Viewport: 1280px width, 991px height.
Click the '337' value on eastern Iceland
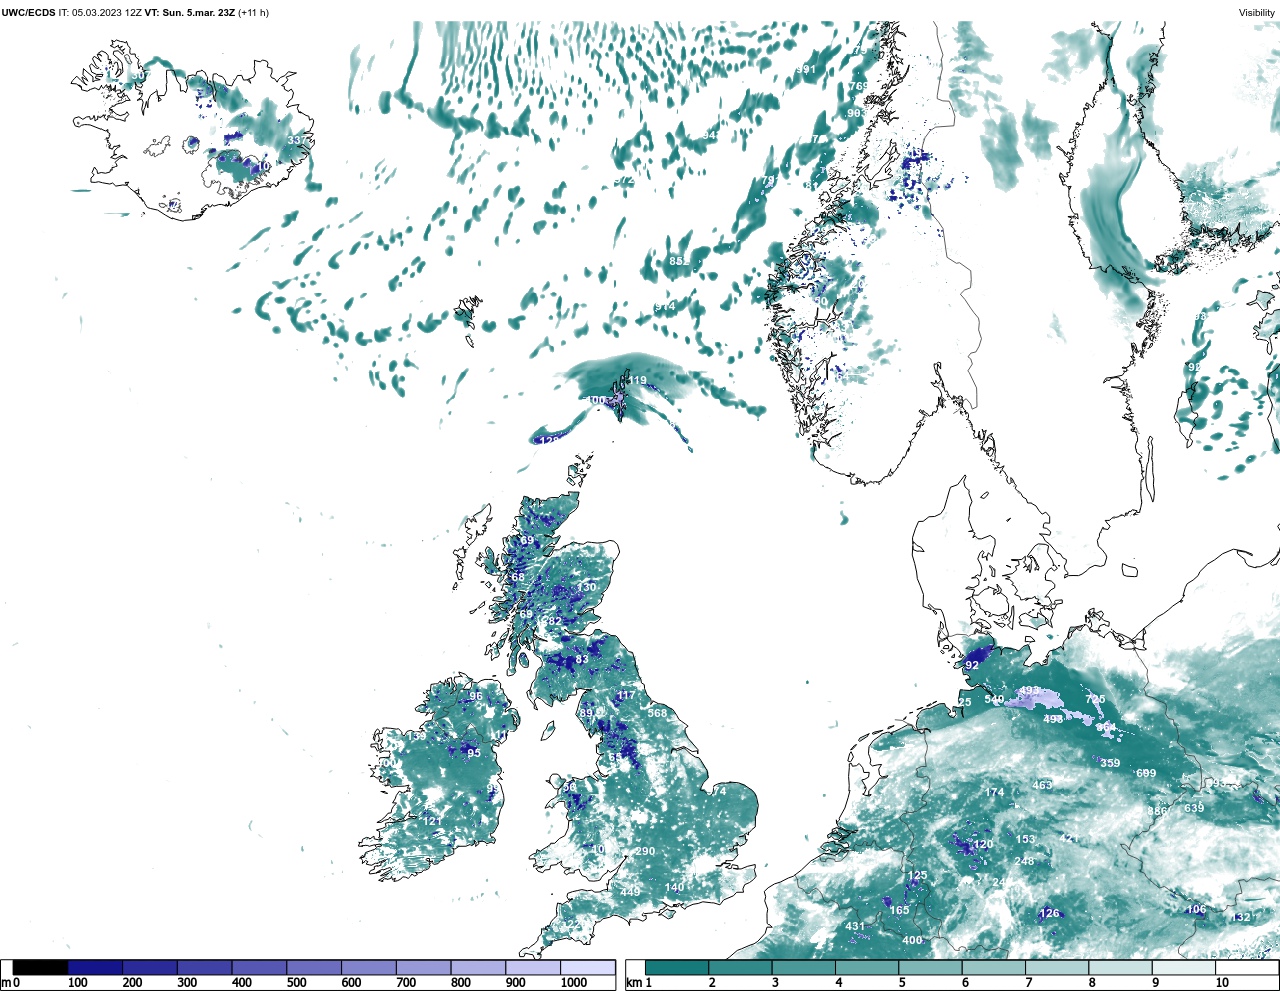point(297,140)
